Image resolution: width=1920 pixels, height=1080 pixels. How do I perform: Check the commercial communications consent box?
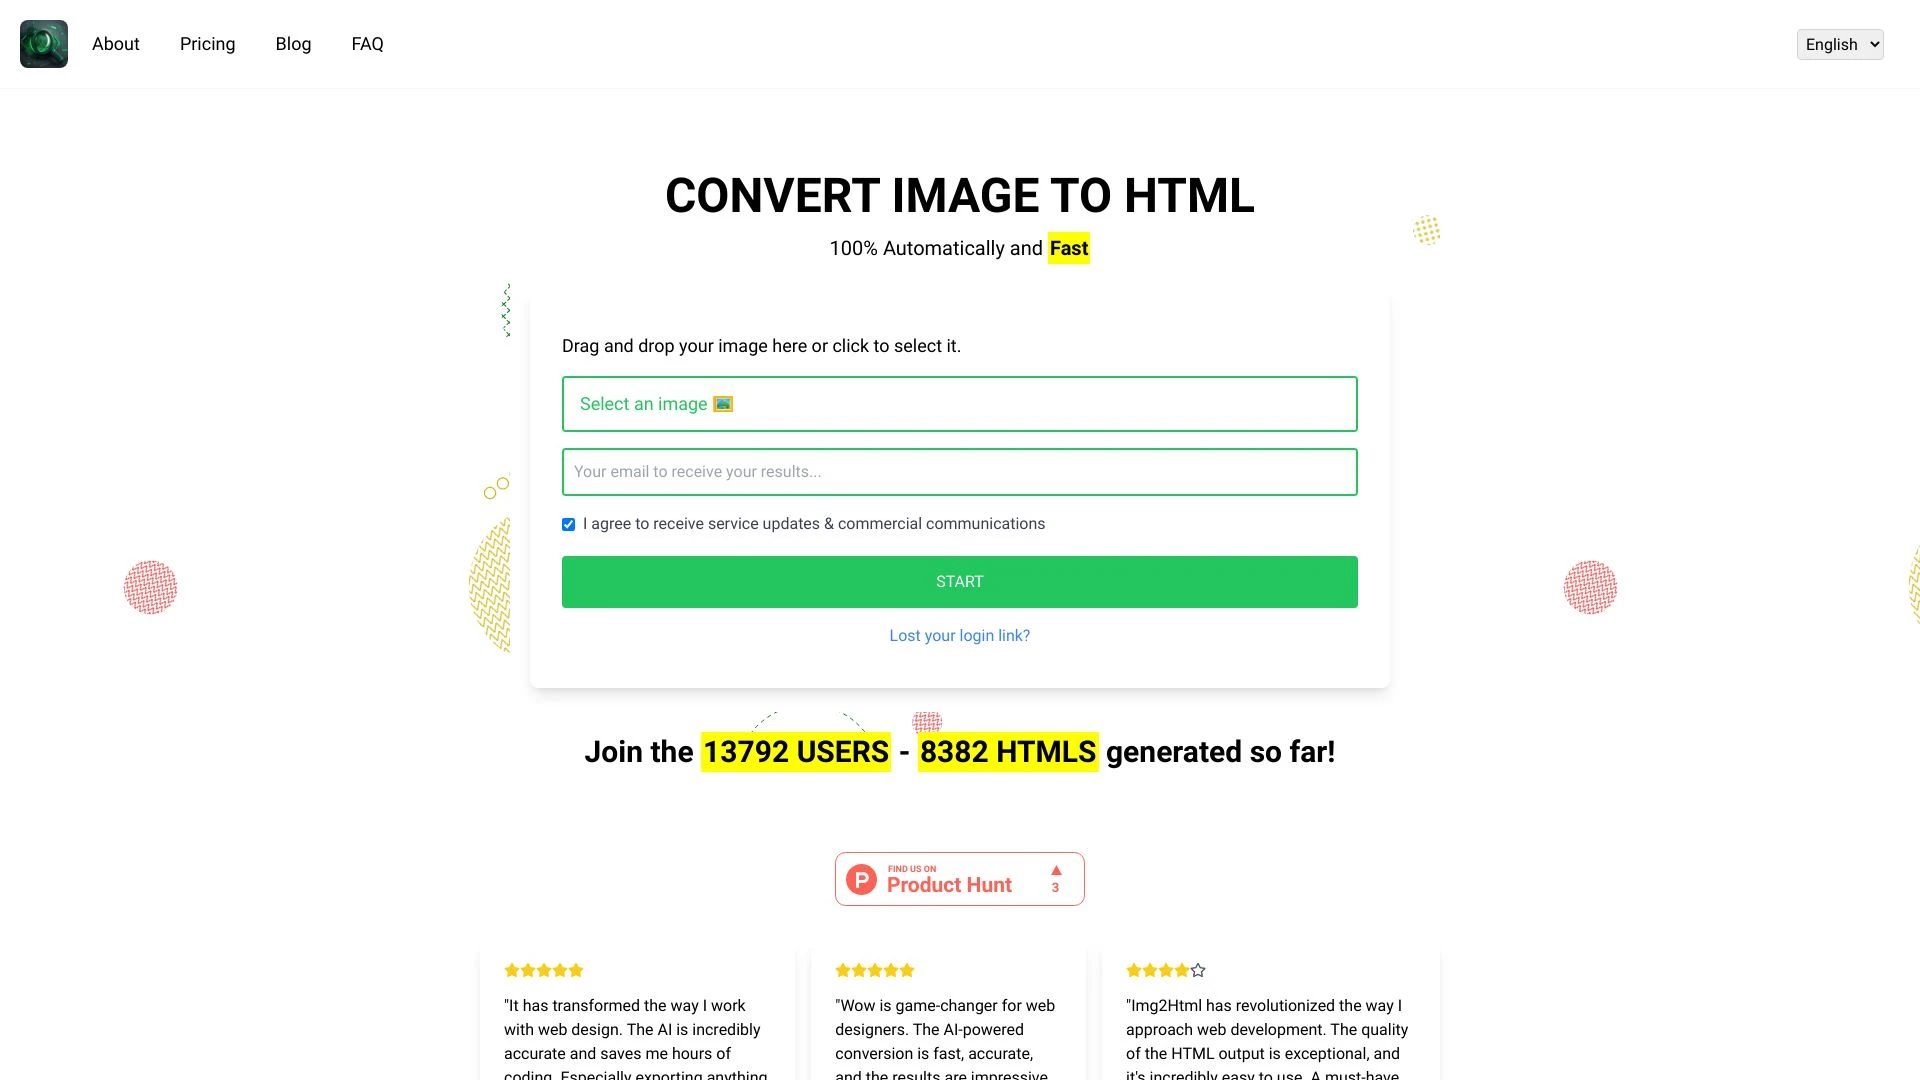pos(568,524)
